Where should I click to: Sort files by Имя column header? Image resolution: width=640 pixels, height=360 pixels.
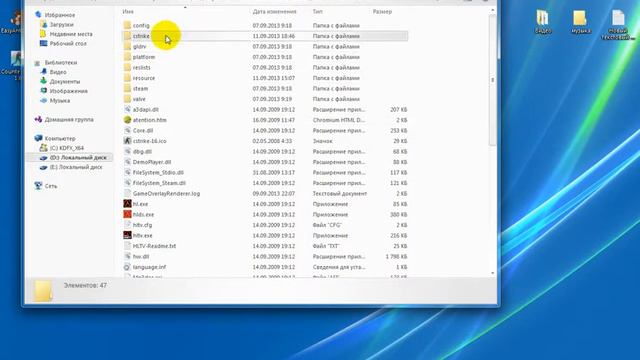click(x=128, y=12)
